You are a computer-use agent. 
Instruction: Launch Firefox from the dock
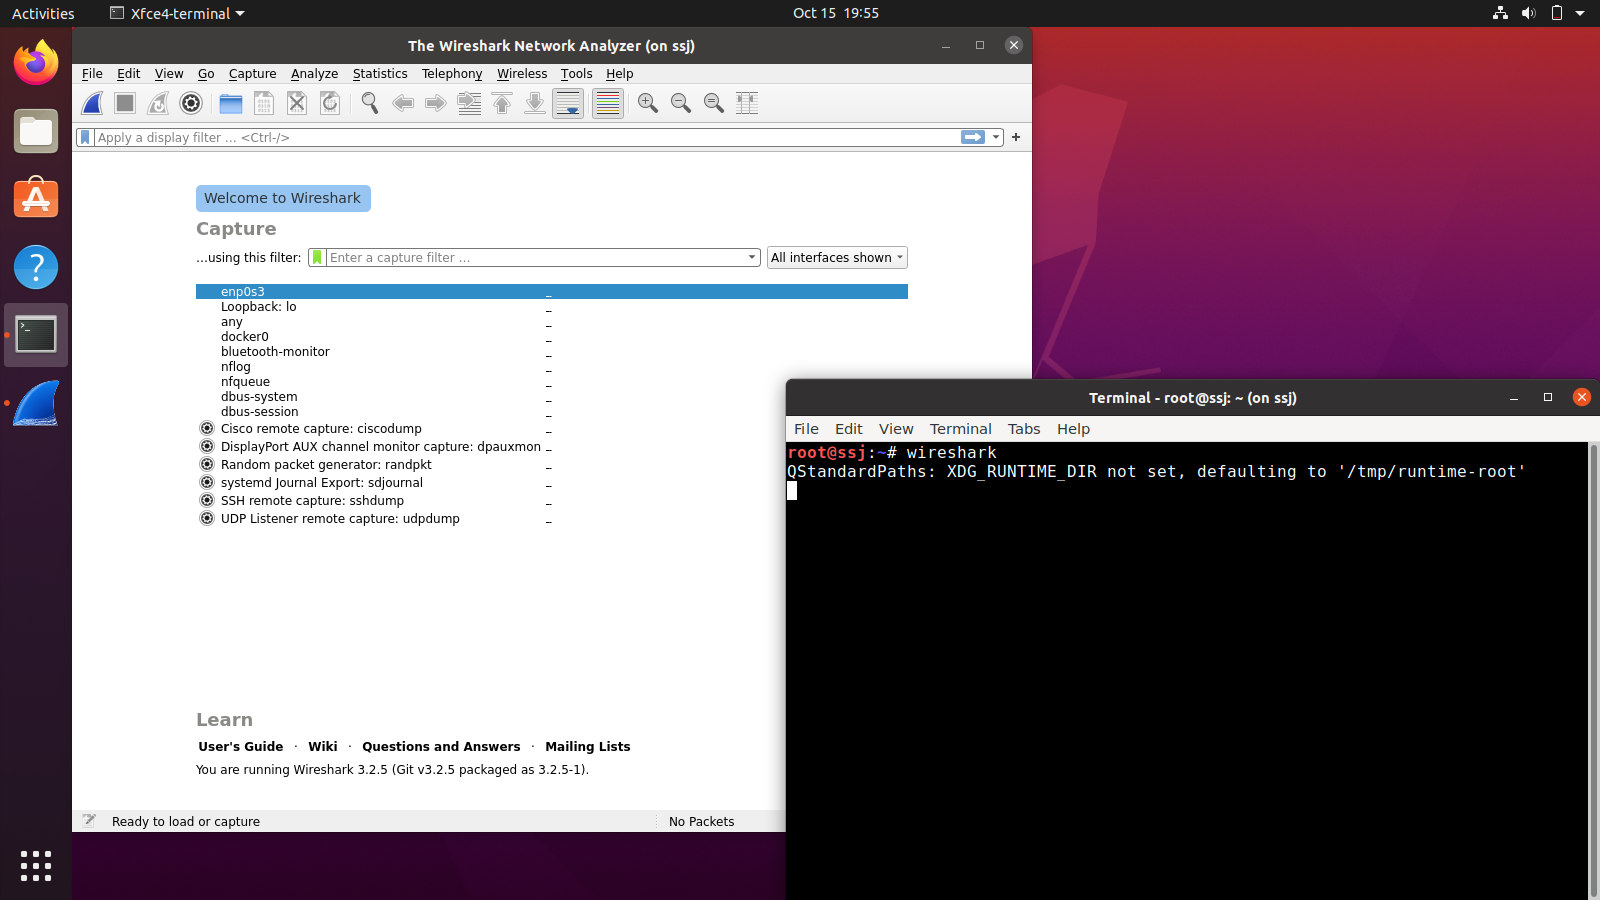tap(36, 63)
